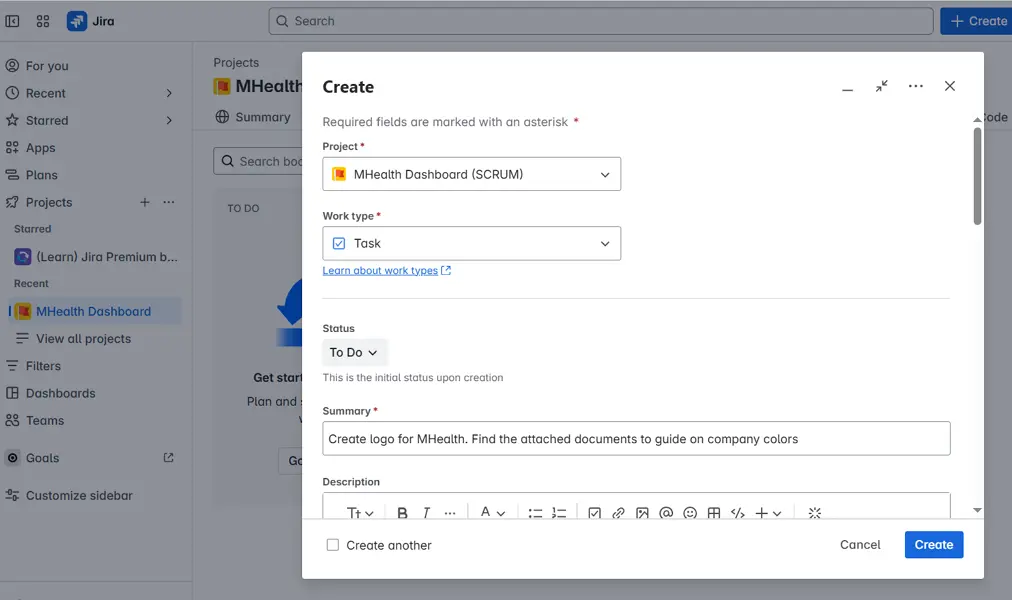
Task: Click into the Summary text field
Action: [x=636, y=439]
